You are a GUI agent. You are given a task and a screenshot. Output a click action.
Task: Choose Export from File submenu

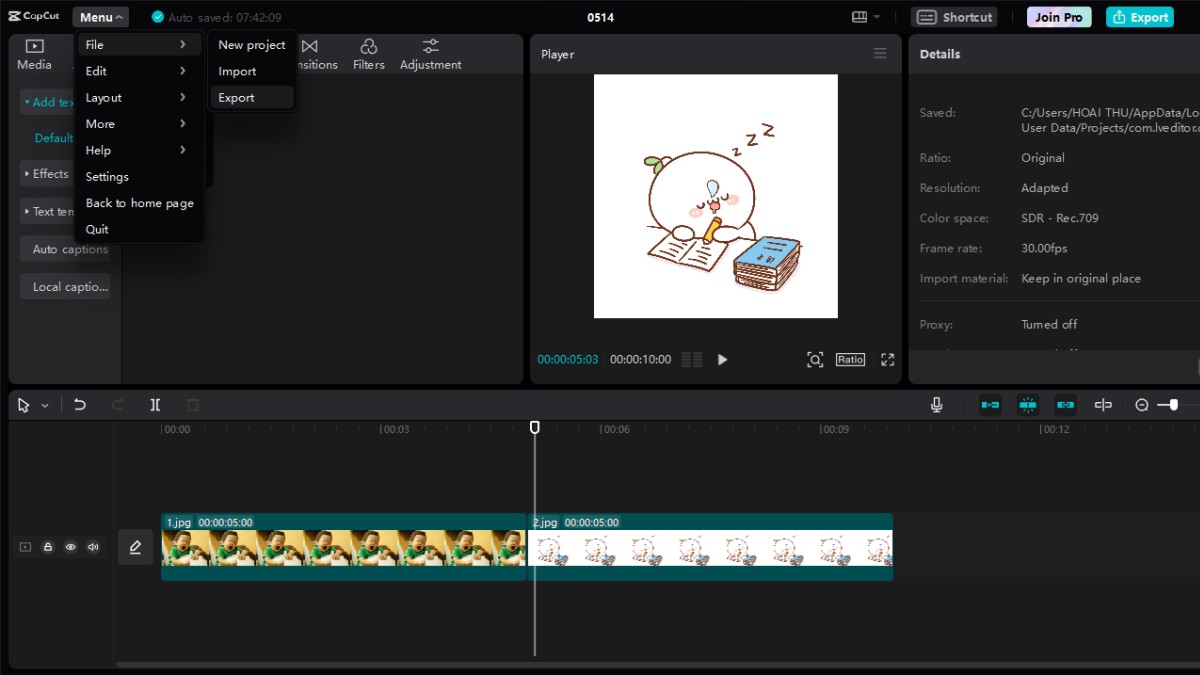[x=237, y=98]
